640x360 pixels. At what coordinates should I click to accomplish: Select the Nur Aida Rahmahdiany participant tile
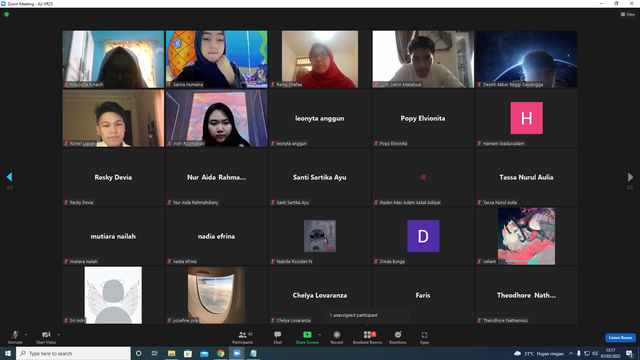[216, 177]
